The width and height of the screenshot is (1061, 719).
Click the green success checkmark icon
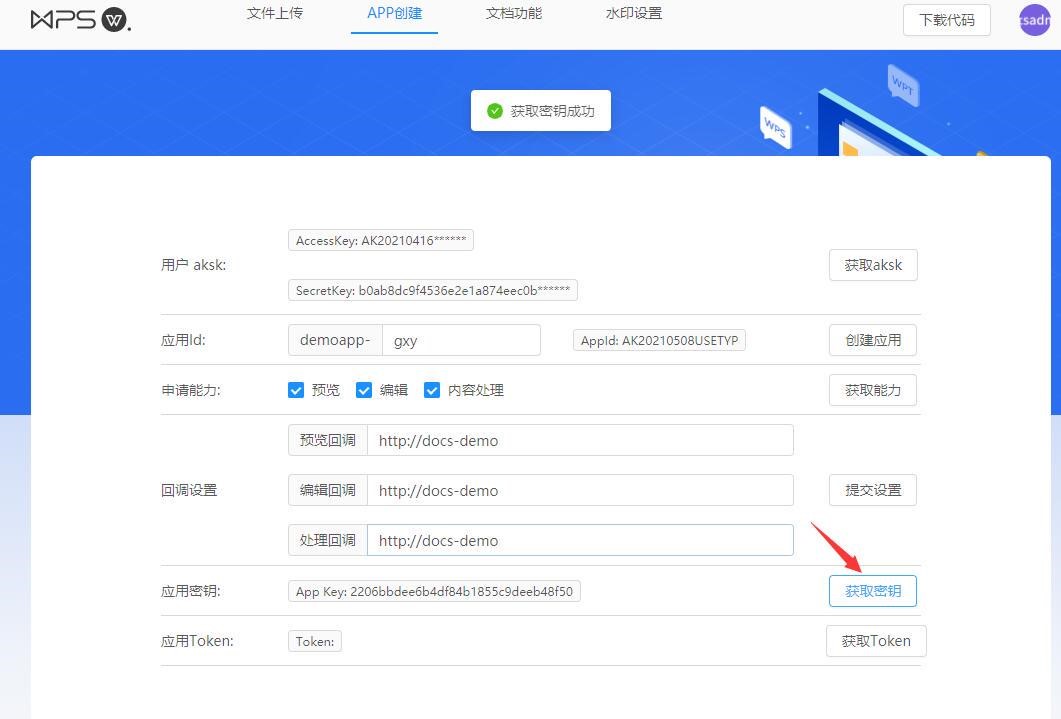tap(495, 111)
